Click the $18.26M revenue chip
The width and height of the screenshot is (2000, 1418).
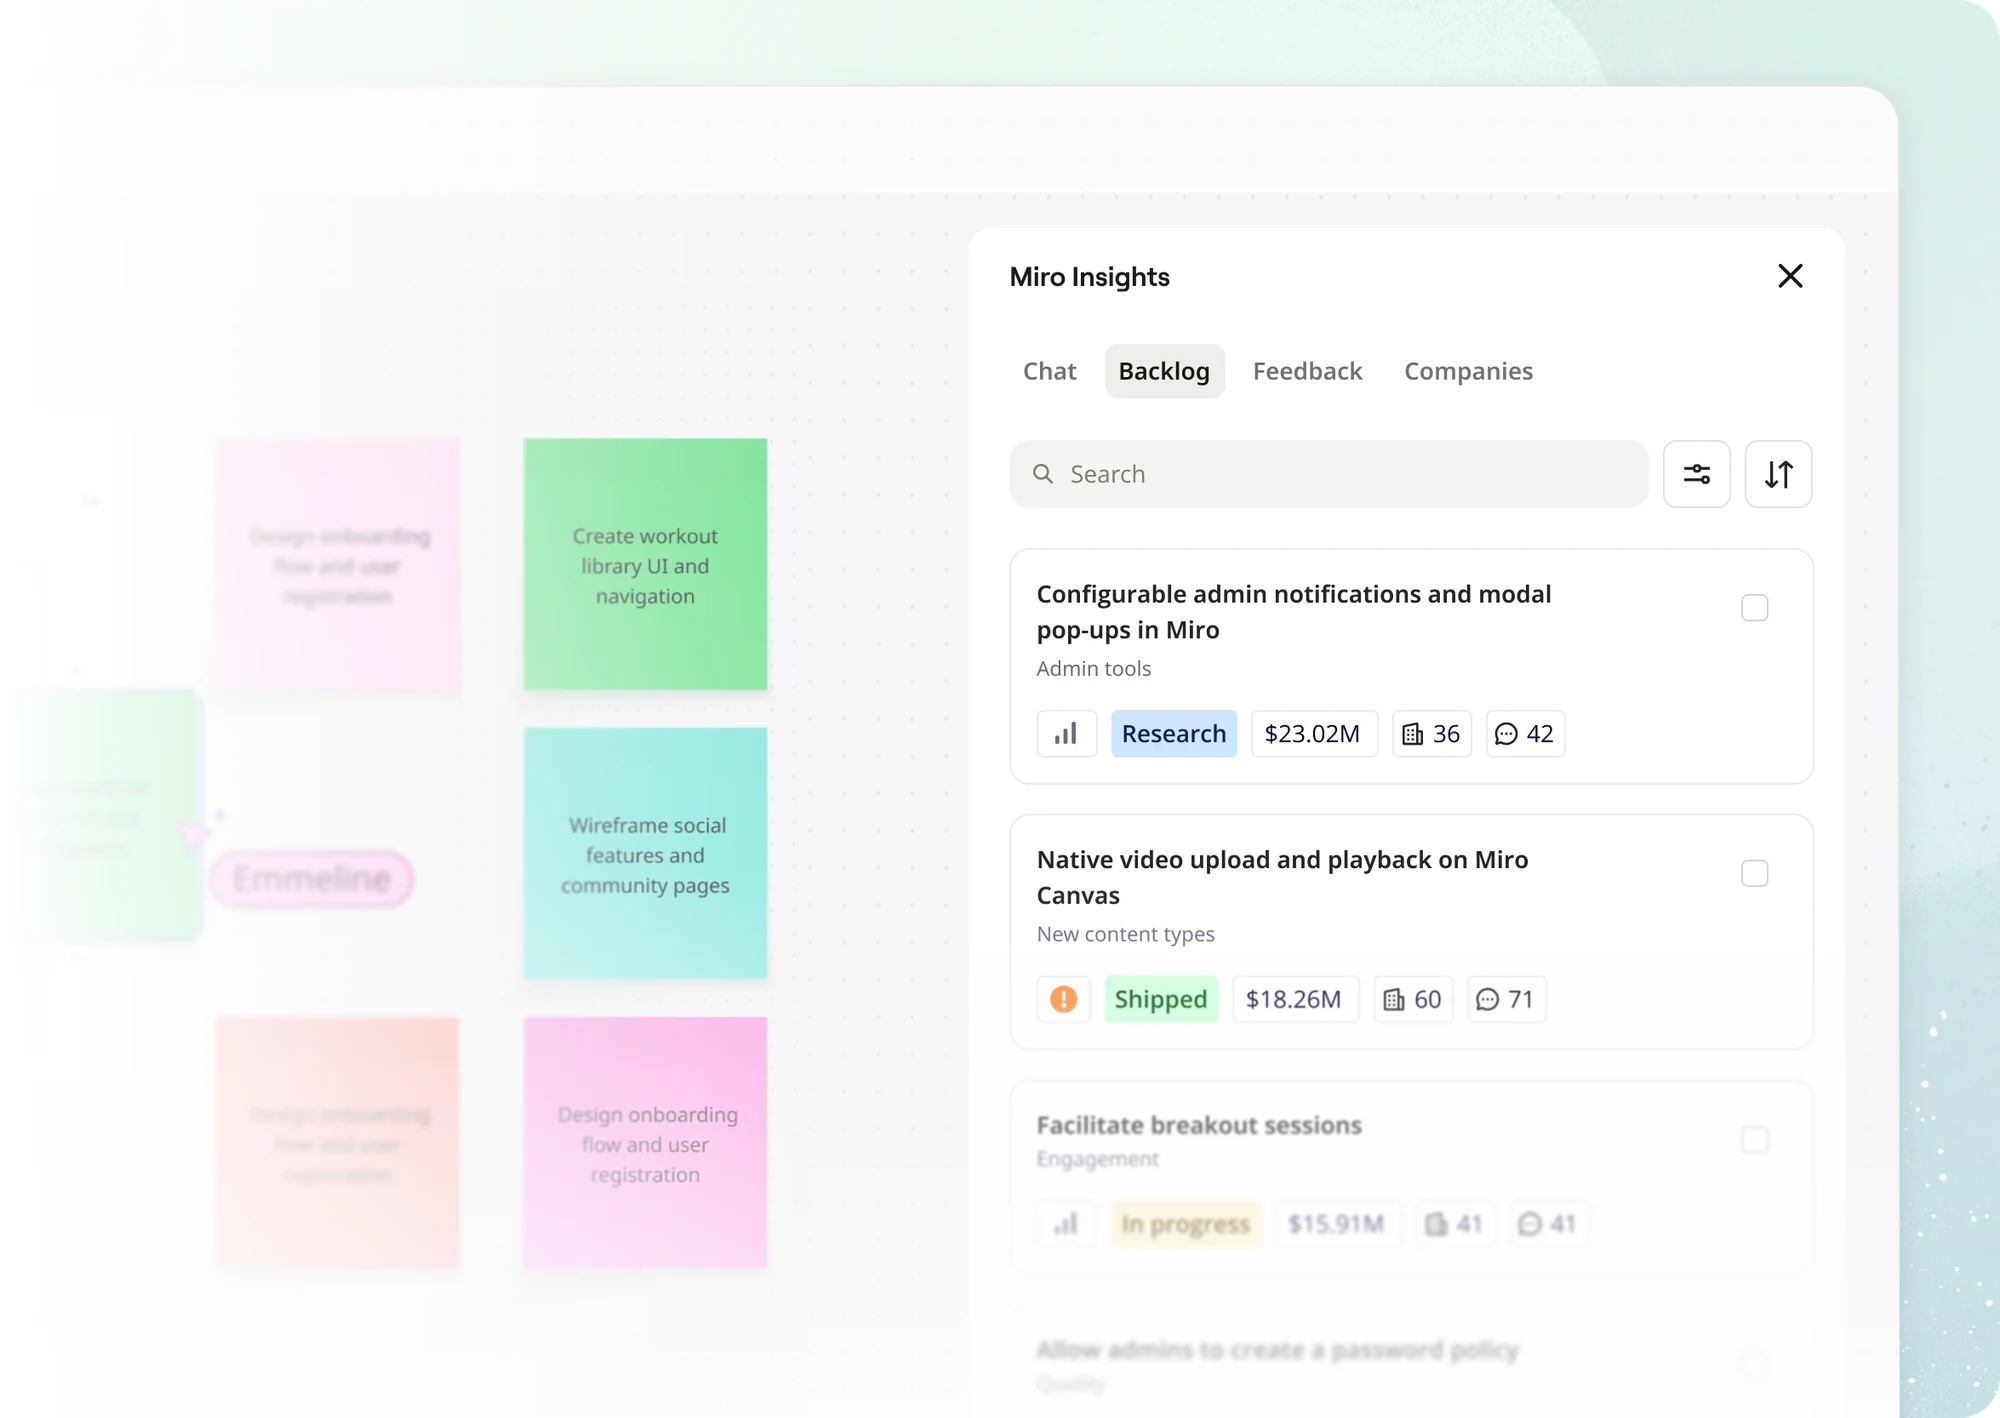[1295, 999]
